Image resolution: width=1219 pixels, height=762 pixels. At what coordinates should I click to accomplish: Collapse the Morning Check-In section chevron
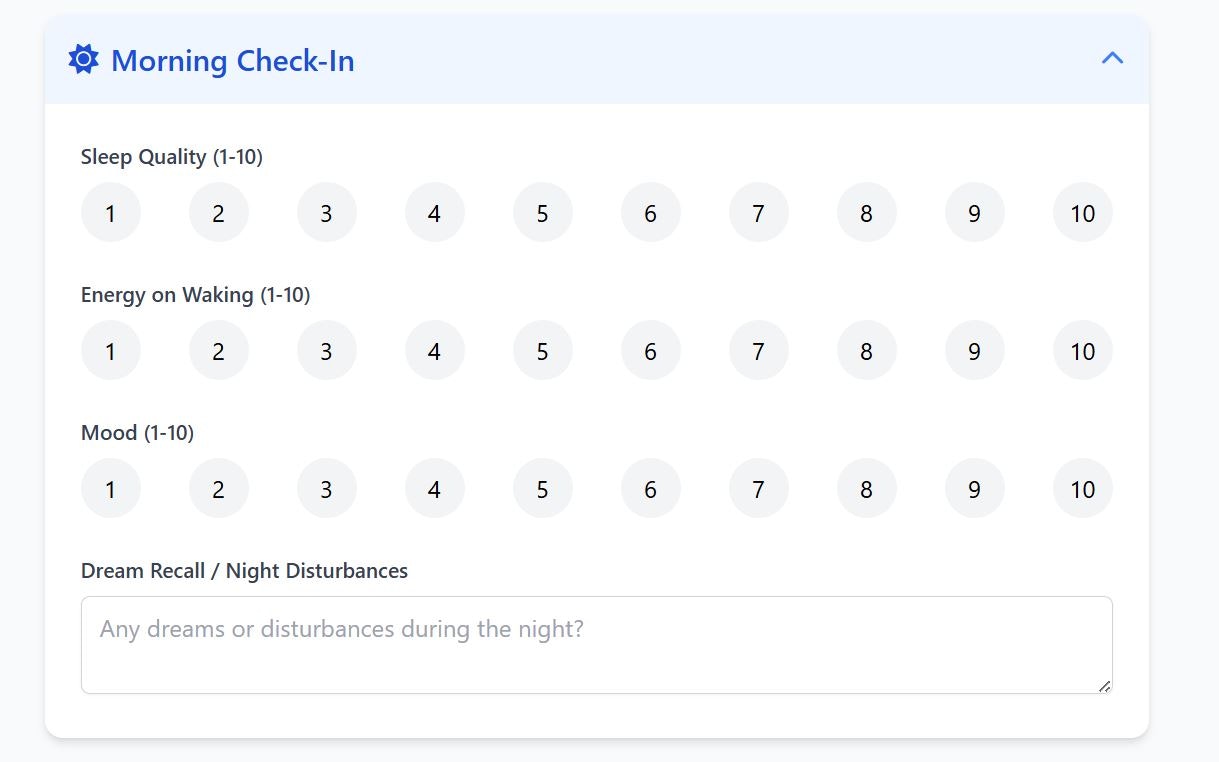coord(1112,58)
